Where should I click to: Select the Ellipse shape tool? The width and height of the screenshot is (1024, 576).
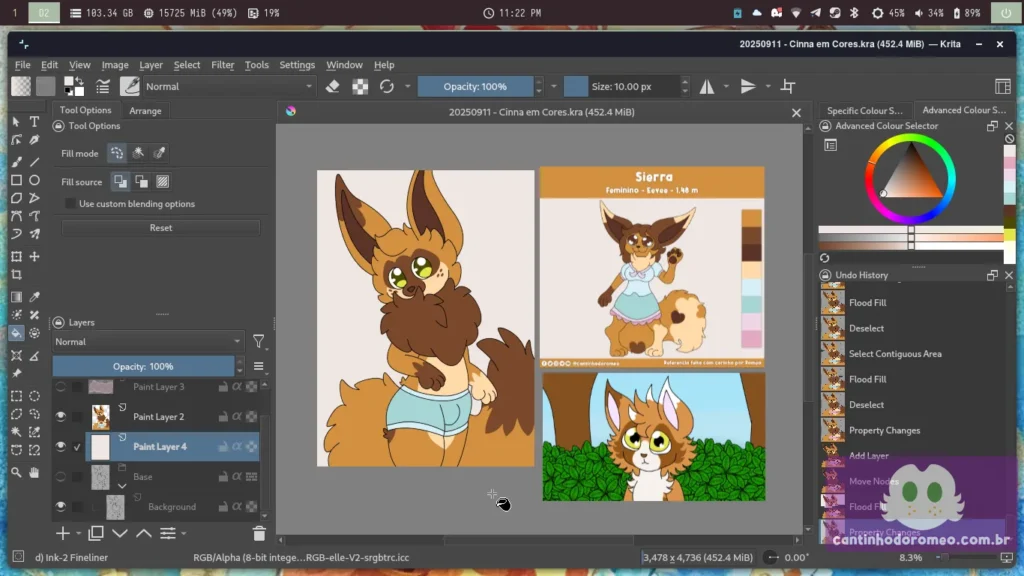(x=35, y=180)
